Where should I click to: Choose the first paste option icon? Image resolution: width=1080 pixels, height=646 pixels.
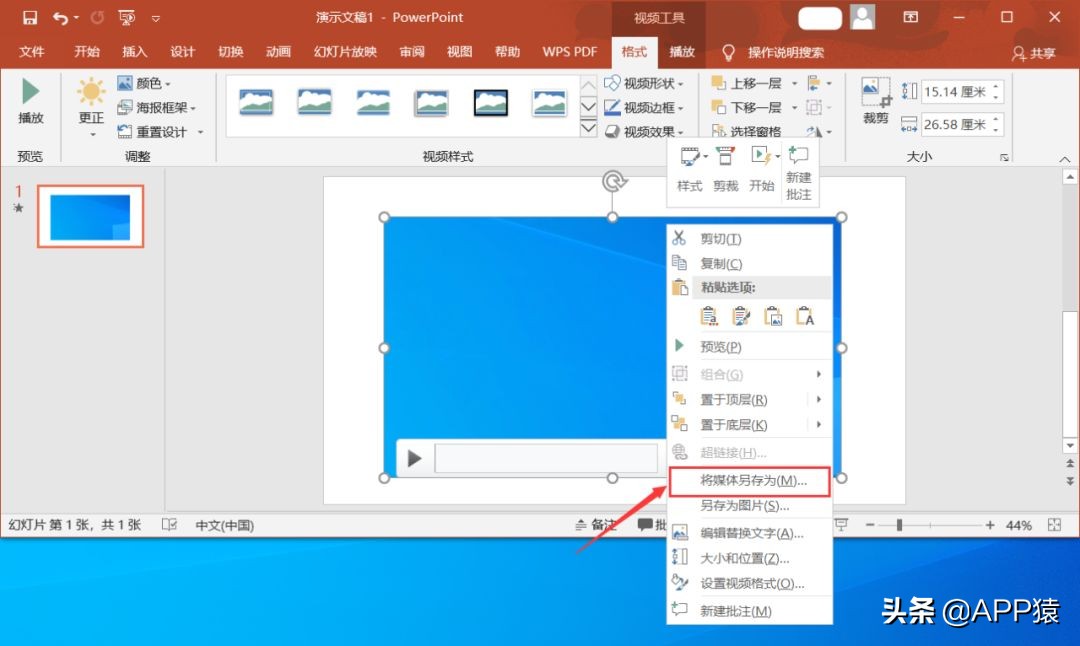pyautogui.click(x=709, y=316)
